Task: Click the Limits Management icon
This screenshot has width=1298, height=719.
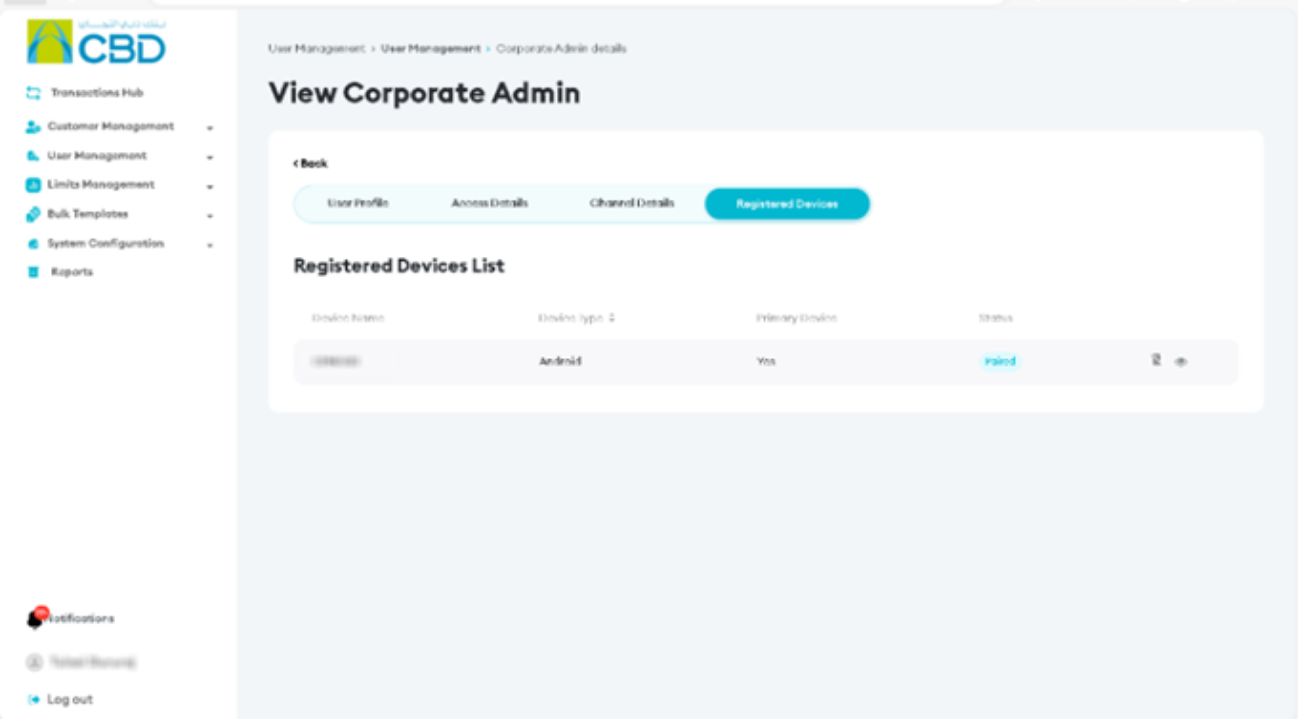Action: 33,185
